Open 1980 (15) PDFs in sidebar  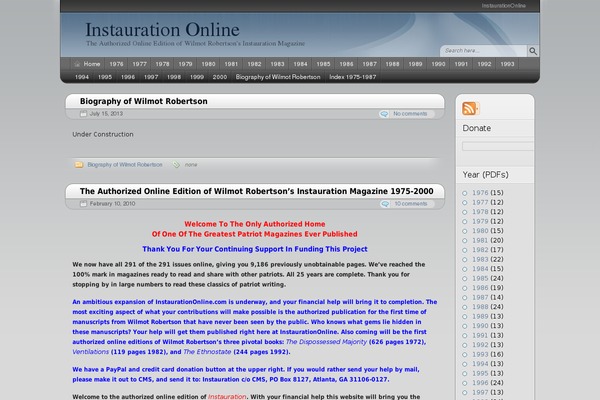pyautogui.click(x=488, y=231)
